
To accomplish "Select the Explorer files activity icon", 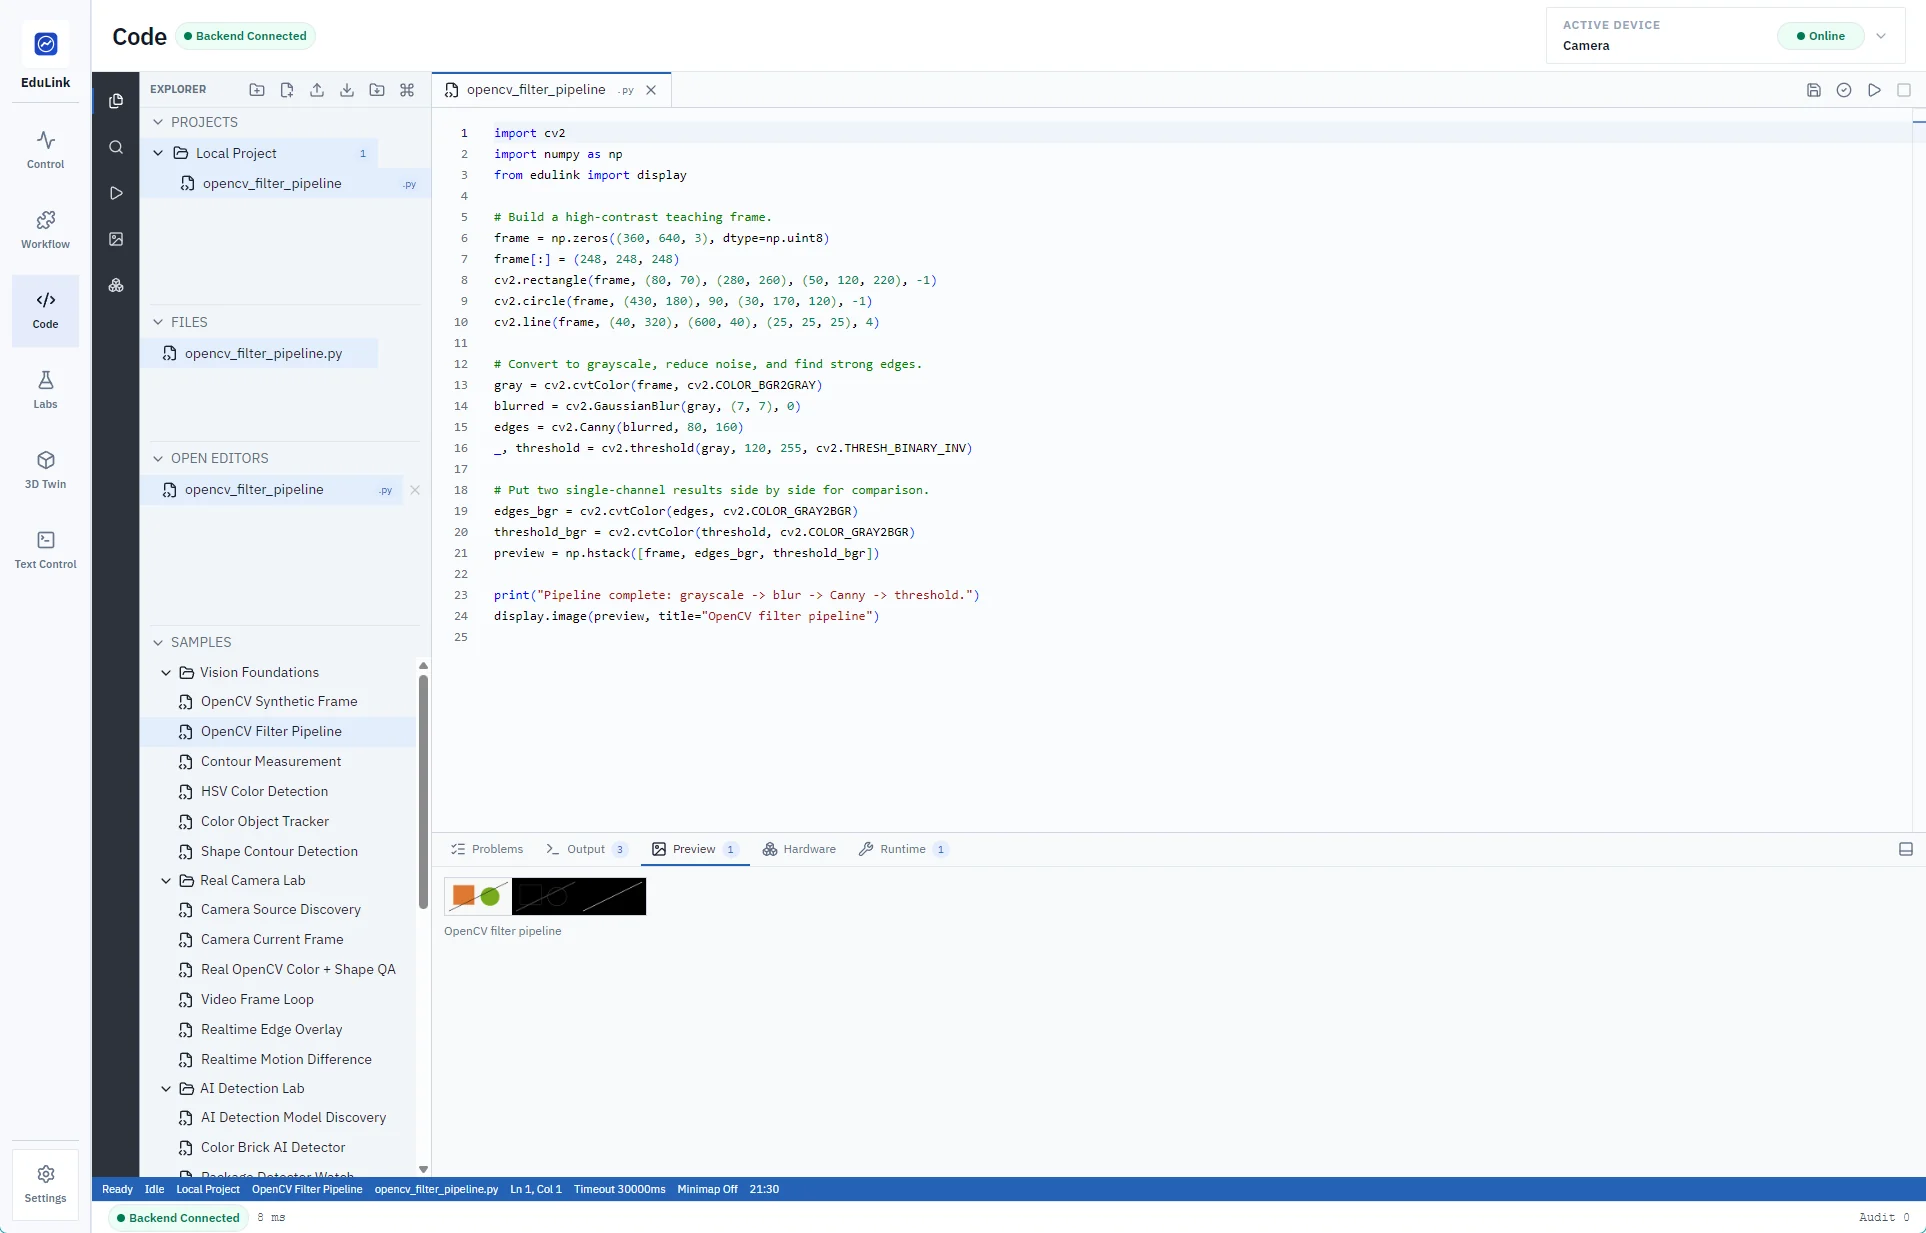I will click(x=116, y=101).
